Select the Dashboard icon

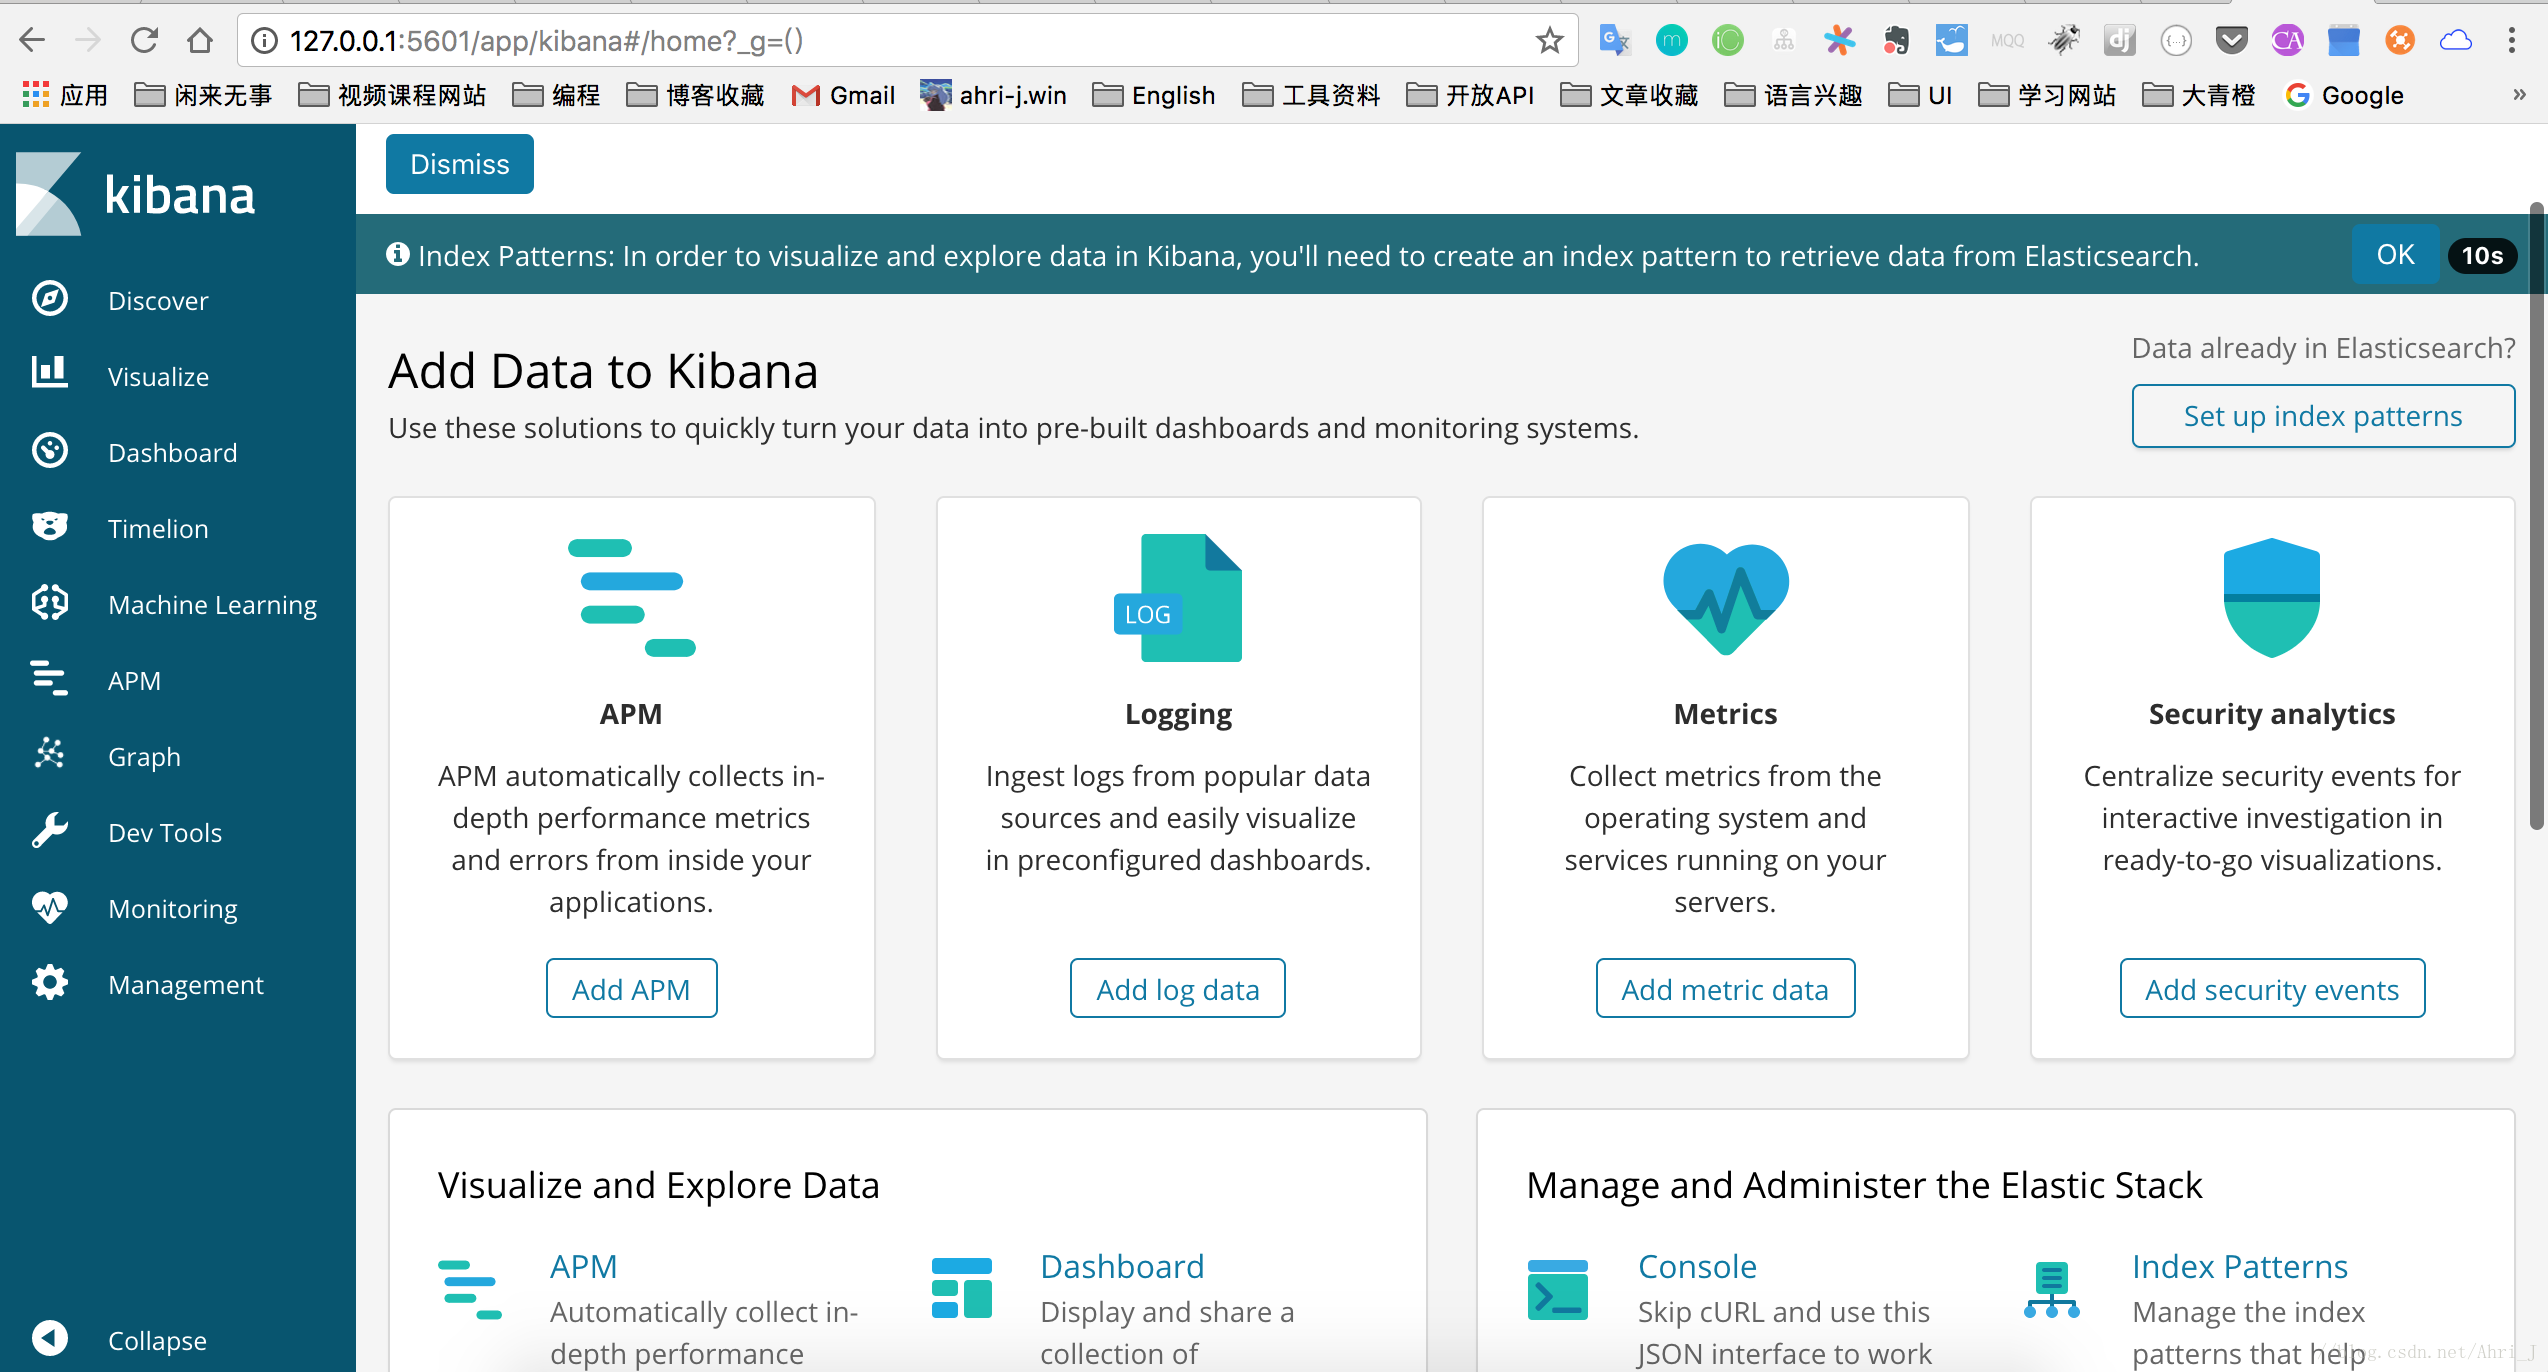click(x=51, y=451)
